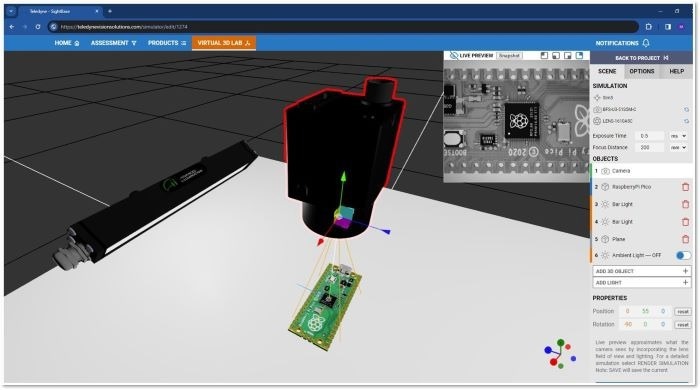Screen dimensions: 700x390
Task: Click ADD 3D OBJECT button
Action: coord(642,271)
